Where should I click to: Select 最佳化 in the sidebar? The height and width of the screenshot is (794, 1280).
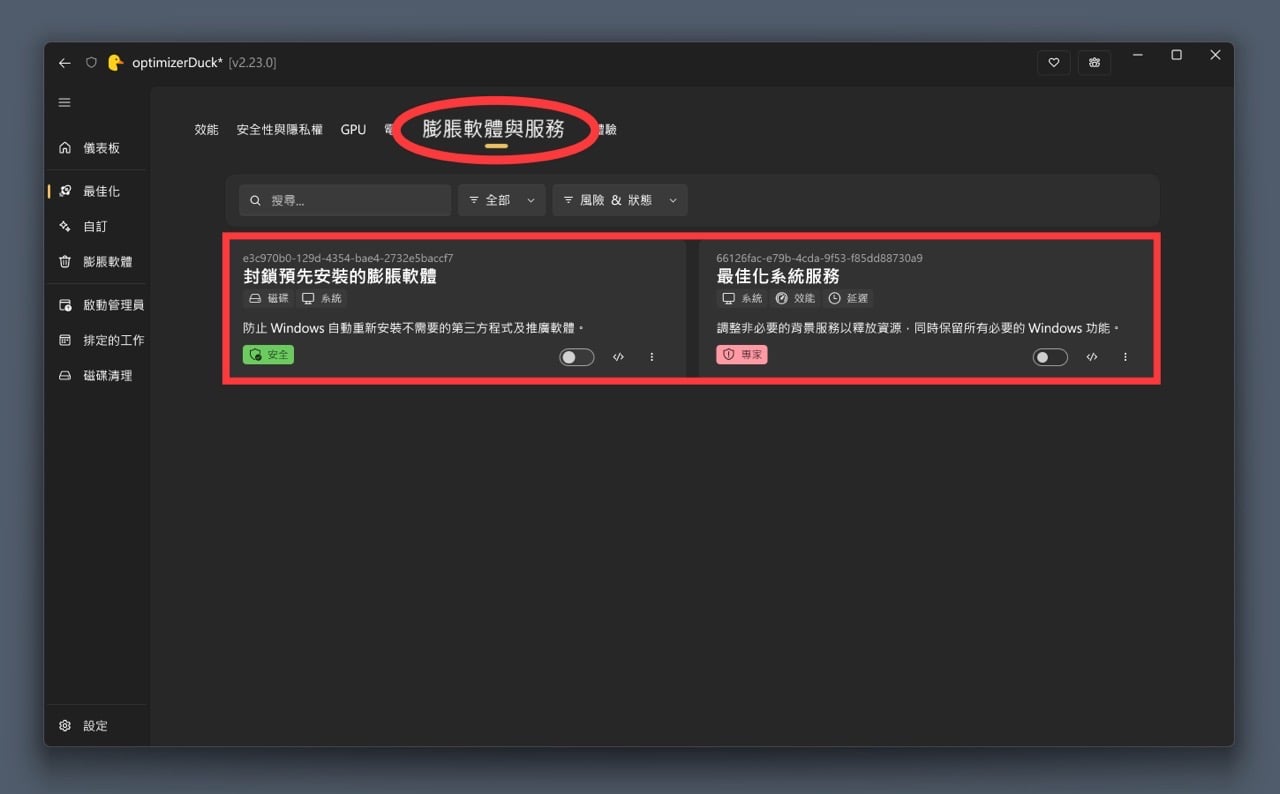pos(97,191)
